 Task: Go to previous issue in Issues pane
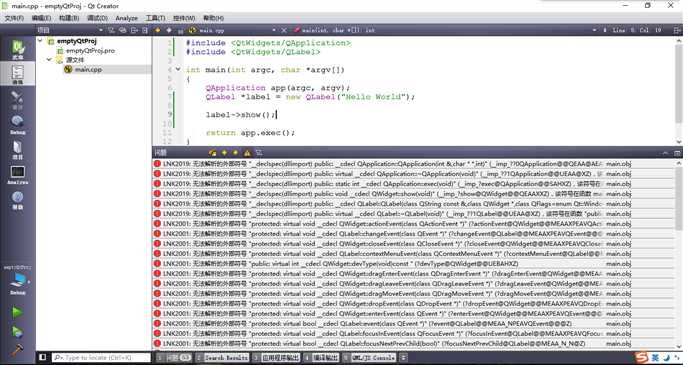(x=224, y=152)
